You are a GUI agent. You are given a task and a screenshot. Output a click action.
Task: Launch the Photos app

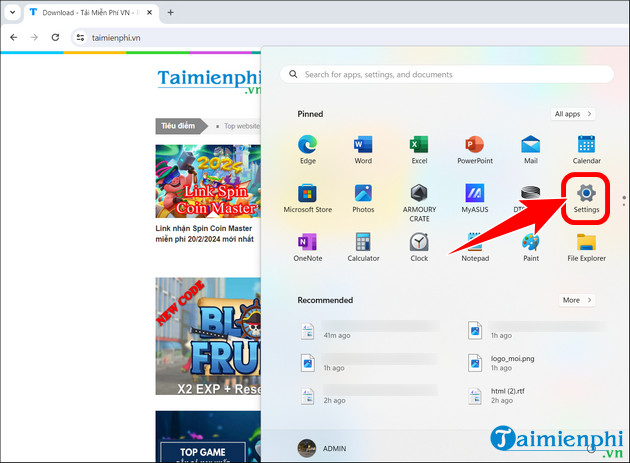click(x=363, y=199)
